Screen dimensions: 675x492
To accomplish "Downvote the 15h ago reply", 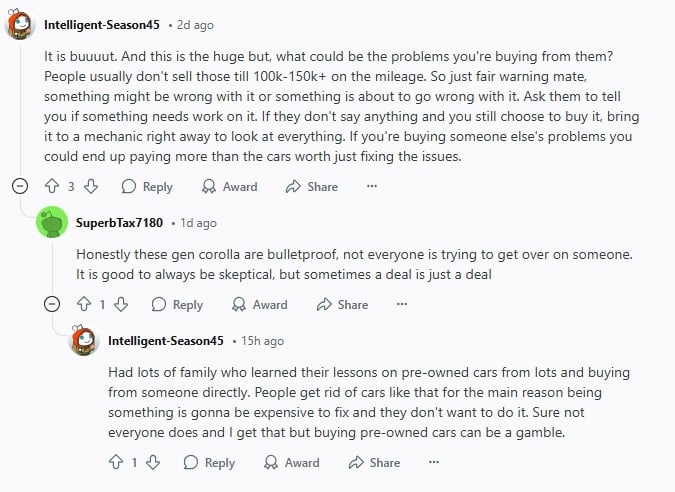I will [153, 462].
